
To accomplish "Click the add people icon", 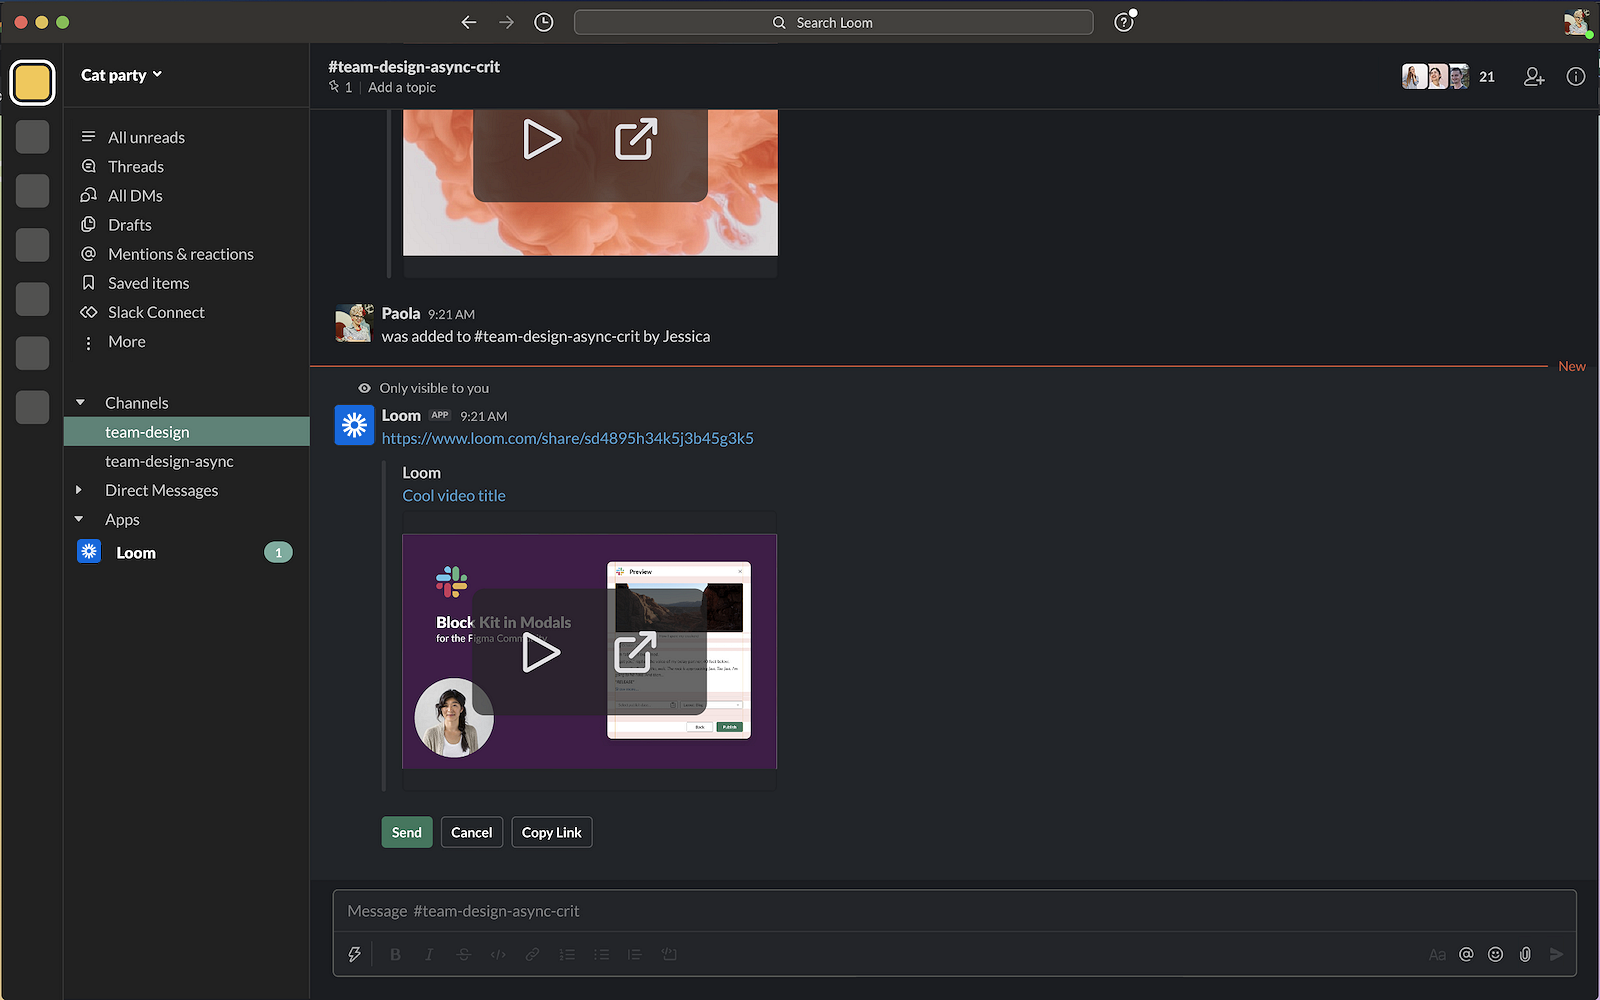I will 1534,77.
